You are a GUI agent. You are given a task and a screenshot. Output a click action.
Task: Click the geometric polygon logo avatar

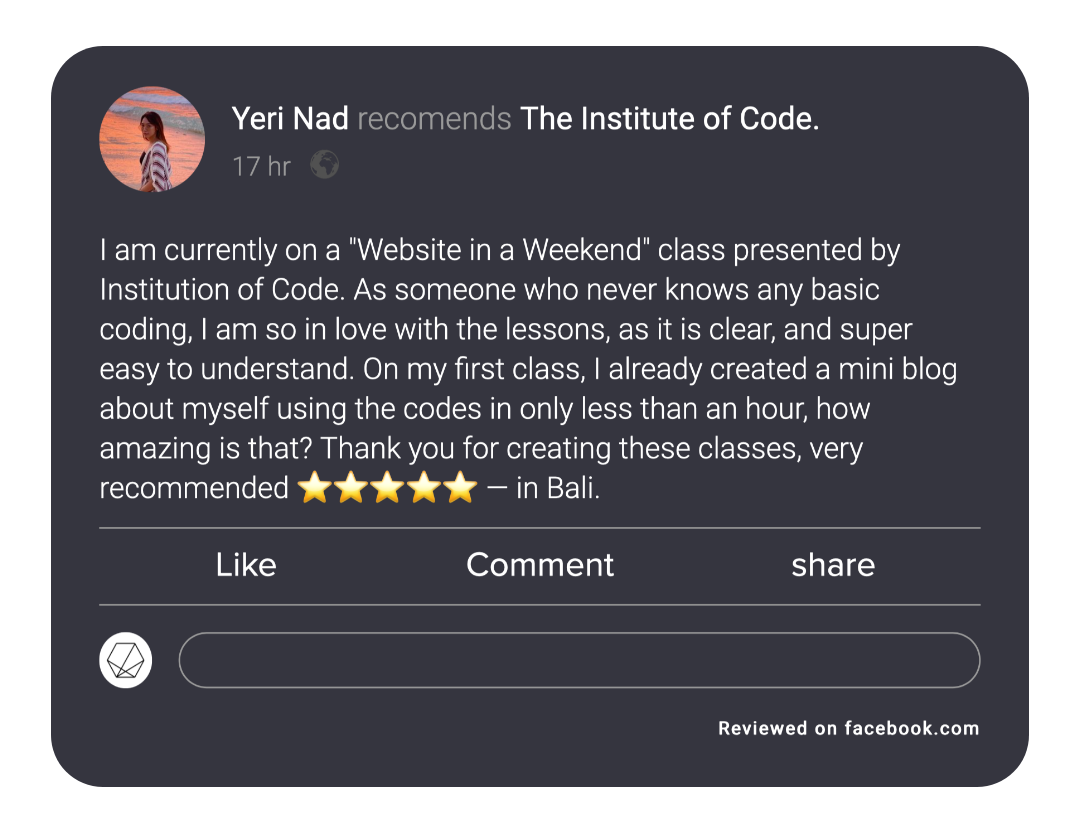pyautogui.click(x=126, y=661)
